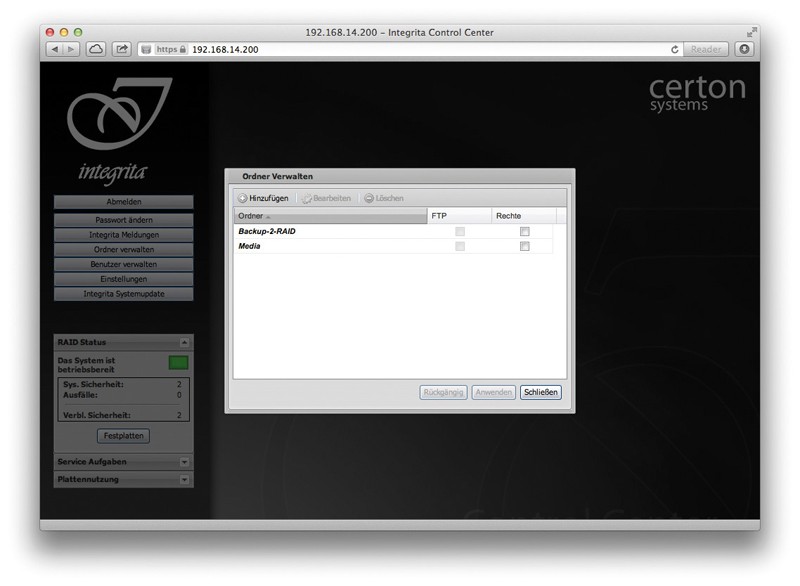Click the Rechte column header
The height and width of the screenshot is (586, 800).
click(524, 216)
